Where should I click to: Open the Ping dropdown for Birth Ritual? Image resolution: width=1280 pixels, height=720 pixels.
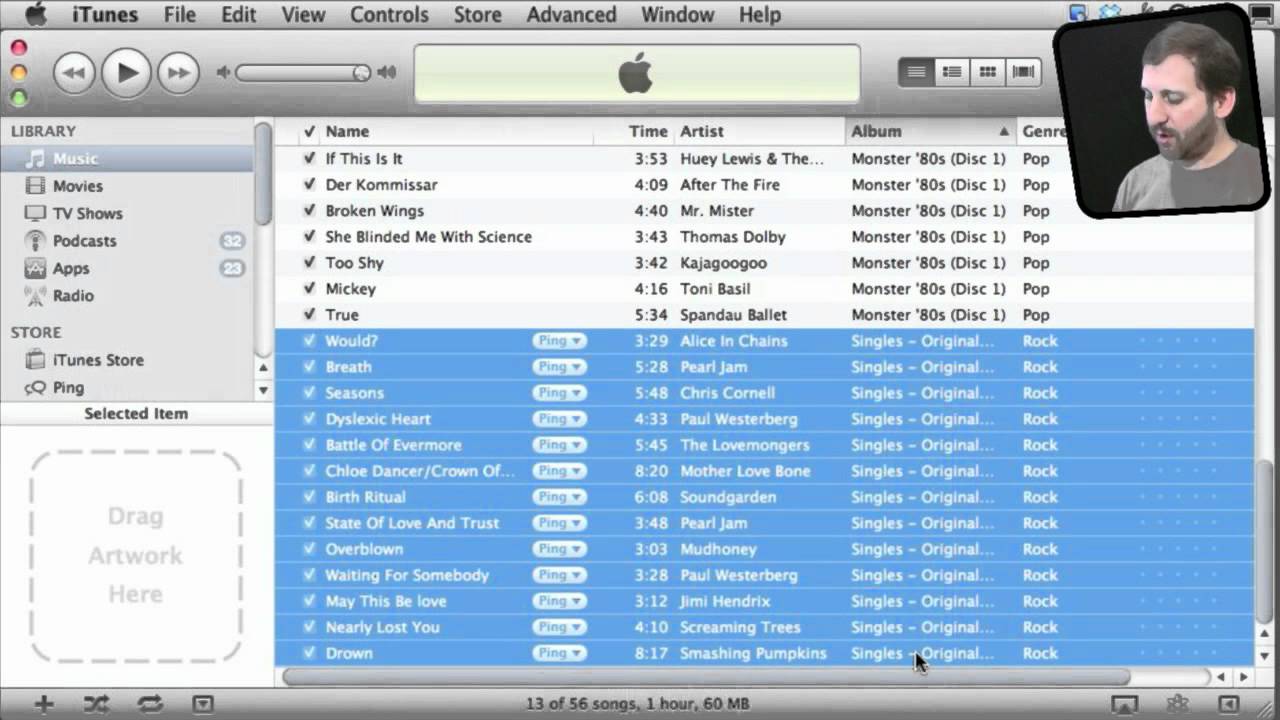tap(559, 497)
